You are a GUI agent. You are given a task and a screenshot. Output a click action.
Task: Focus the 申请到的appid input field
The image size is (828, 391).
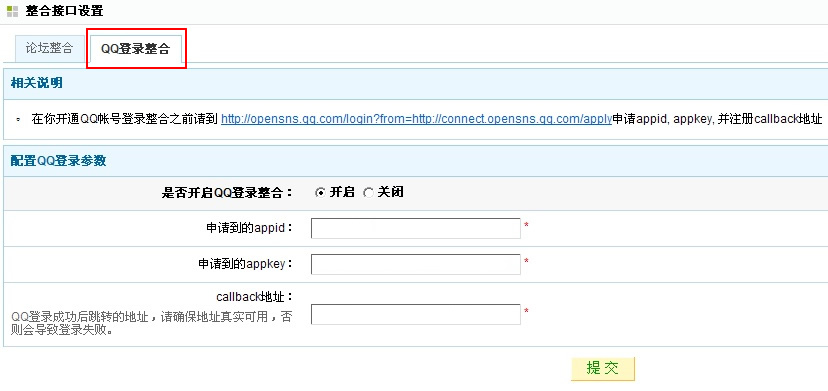[416, 228]
